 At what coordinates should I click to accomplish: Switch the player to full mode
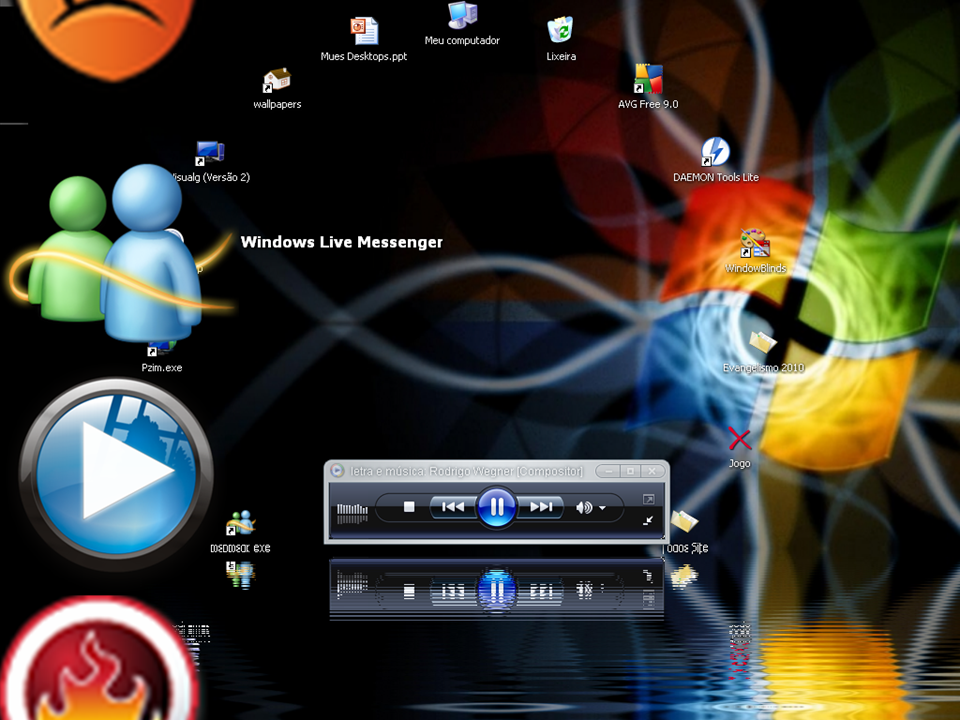click(648, 499)
